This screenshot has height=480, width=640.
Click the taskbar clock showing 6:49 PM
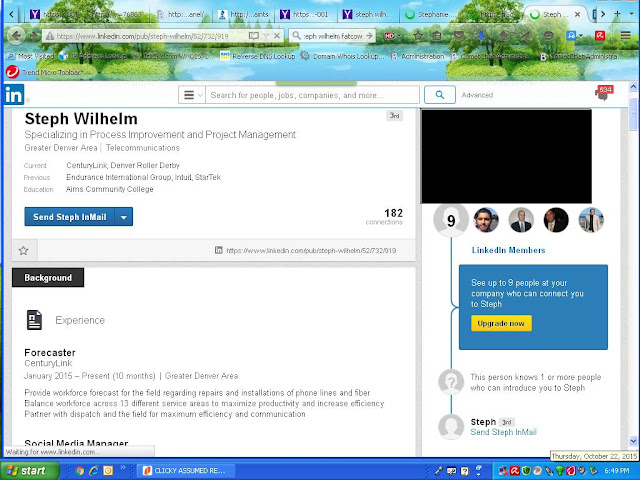[x=617, y=471]
